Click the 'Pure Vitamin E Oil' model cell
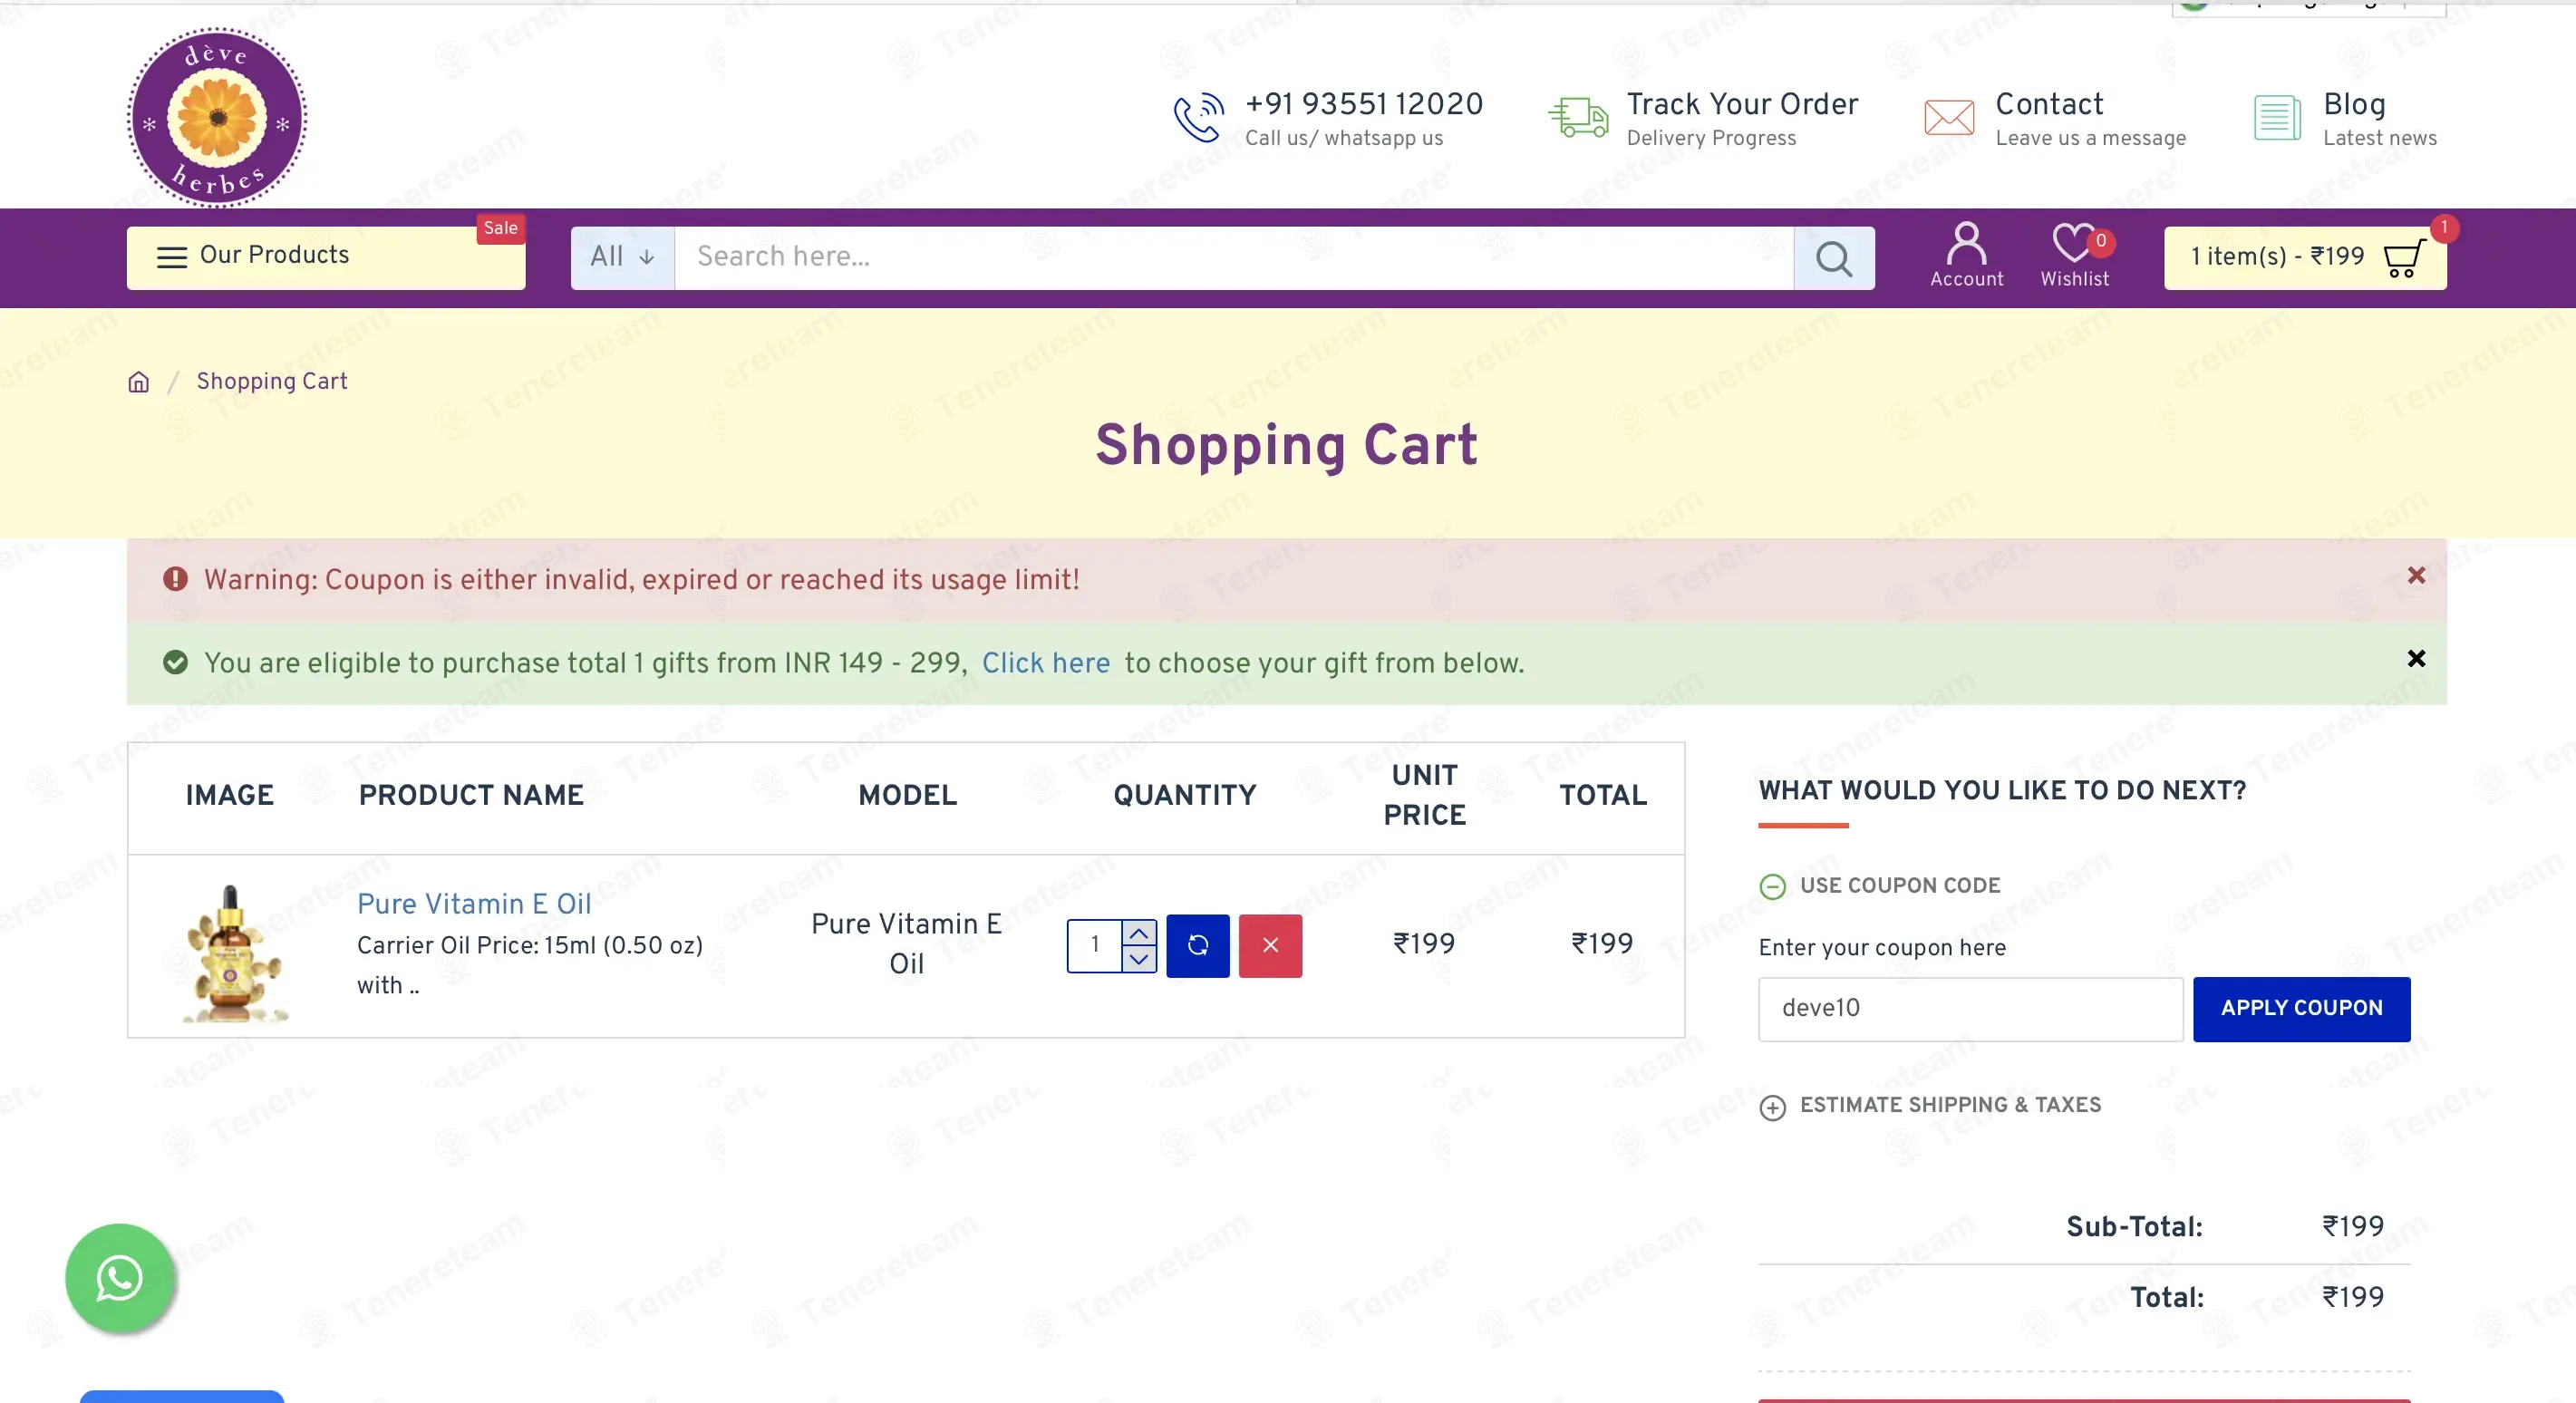This screenshot has width=2576, height=1403. tap(906, 944)
